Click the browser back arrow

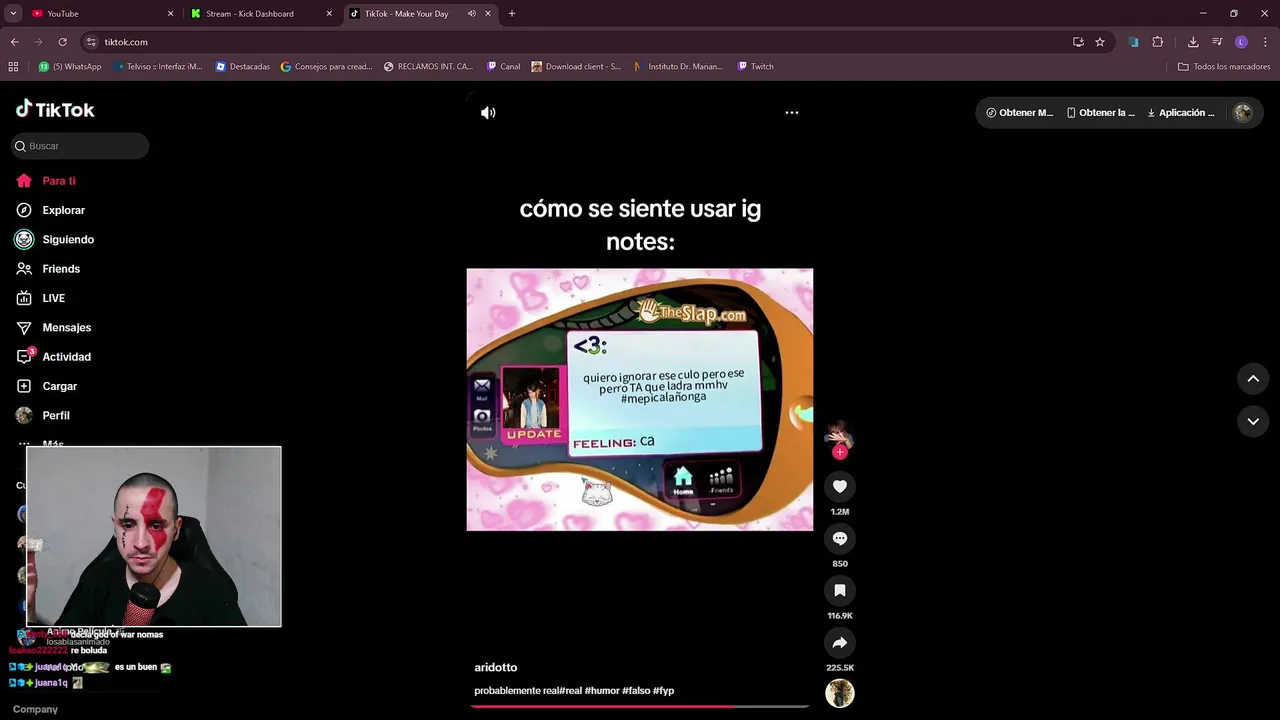coord(14,42)
